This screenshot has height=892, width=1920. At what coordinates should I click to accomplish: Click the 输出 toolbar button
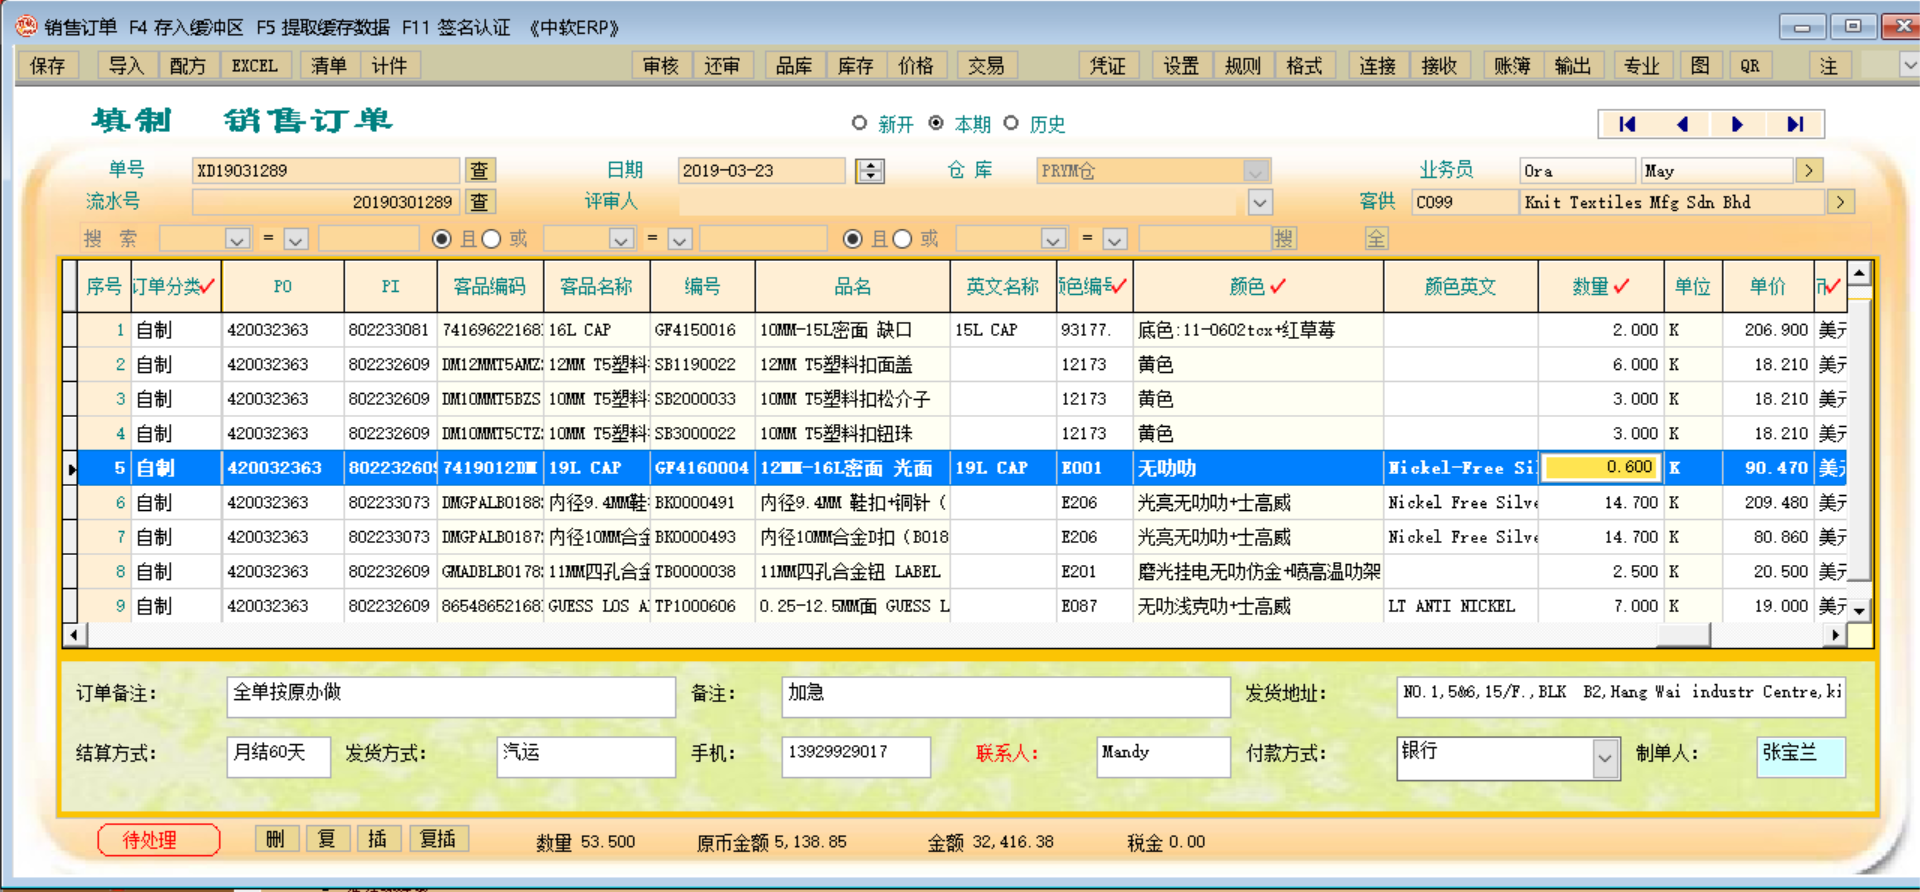(x=1572, y=66)
